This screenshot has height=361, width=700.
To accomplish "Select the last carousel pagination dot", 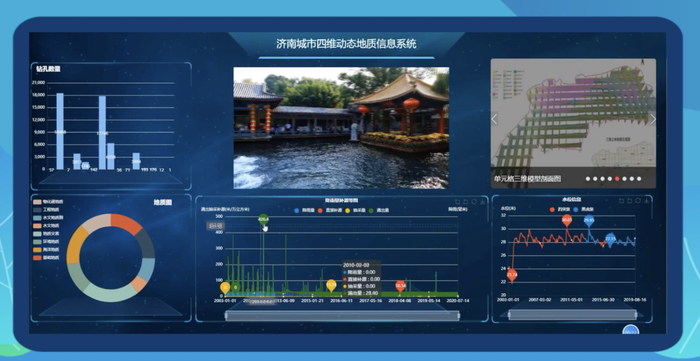I will (x=639, y=179).
